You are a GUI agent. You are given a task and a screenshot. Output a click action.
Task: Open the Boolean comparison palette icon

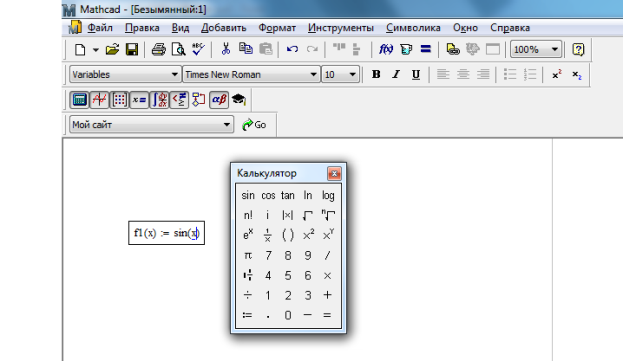click(179, 100)
